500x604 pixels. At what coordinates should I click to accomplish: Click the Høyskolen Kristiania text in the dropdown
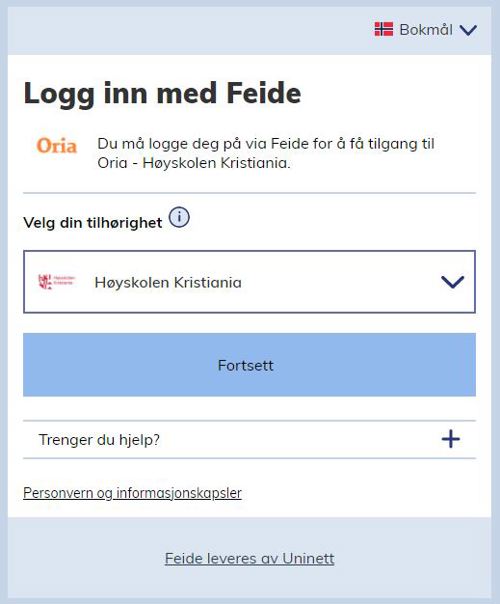168,282
